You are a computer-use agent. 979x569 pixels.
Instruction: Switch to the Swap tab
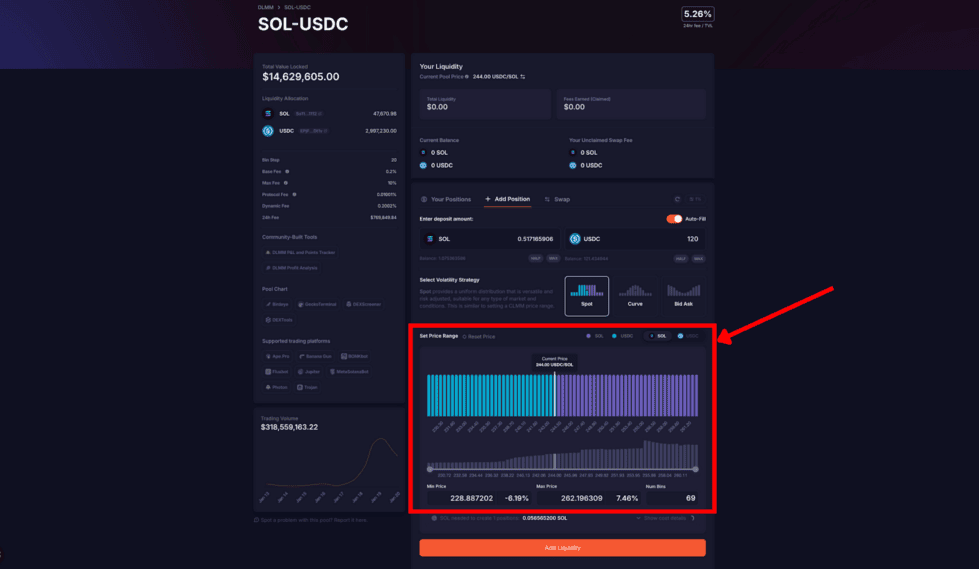click(x=557, y=199)
